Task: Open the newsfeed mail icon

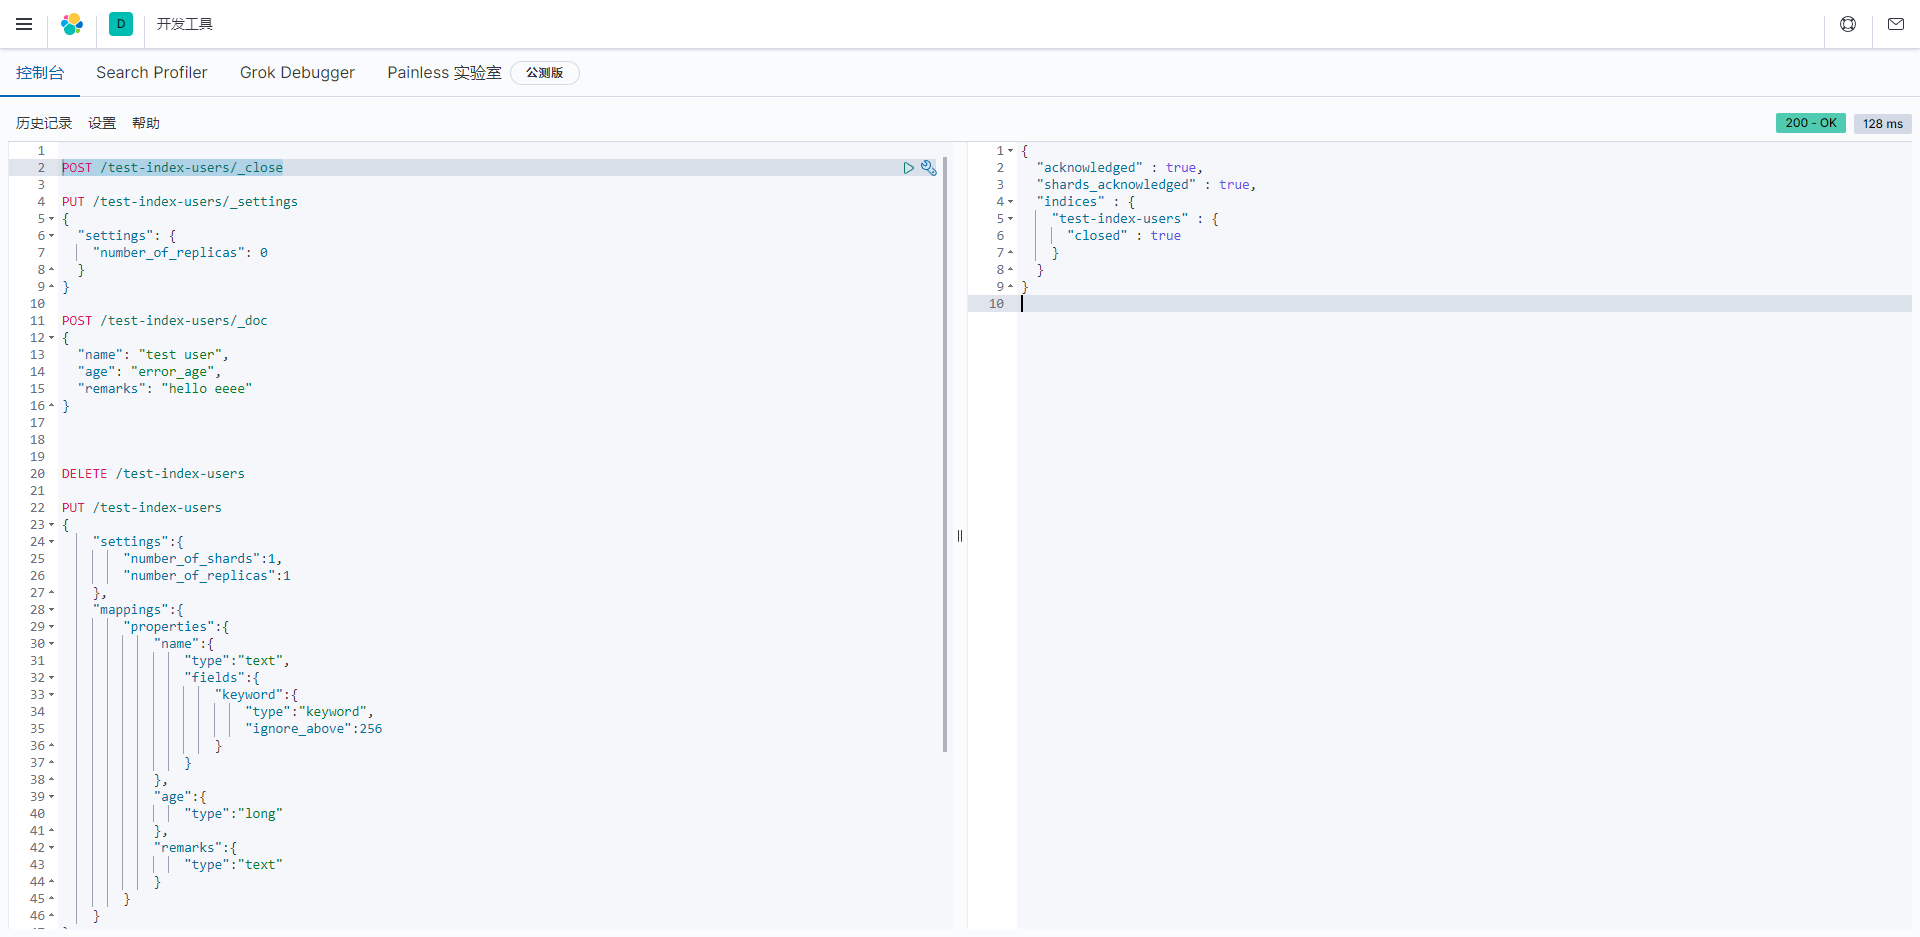Action: 1896,24
